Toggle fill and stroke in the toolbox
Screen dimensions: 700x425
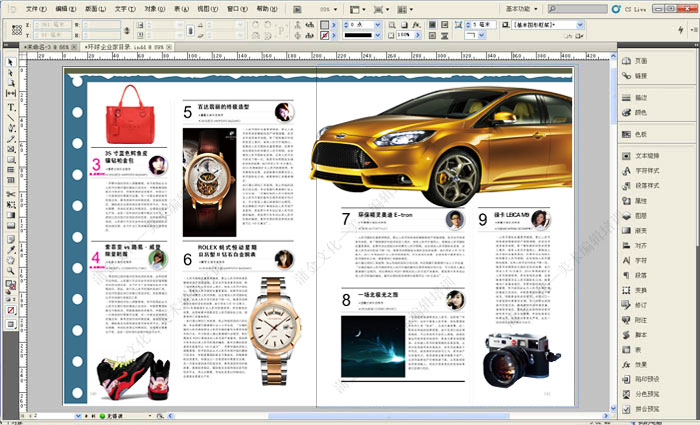[x=10, y=285]
